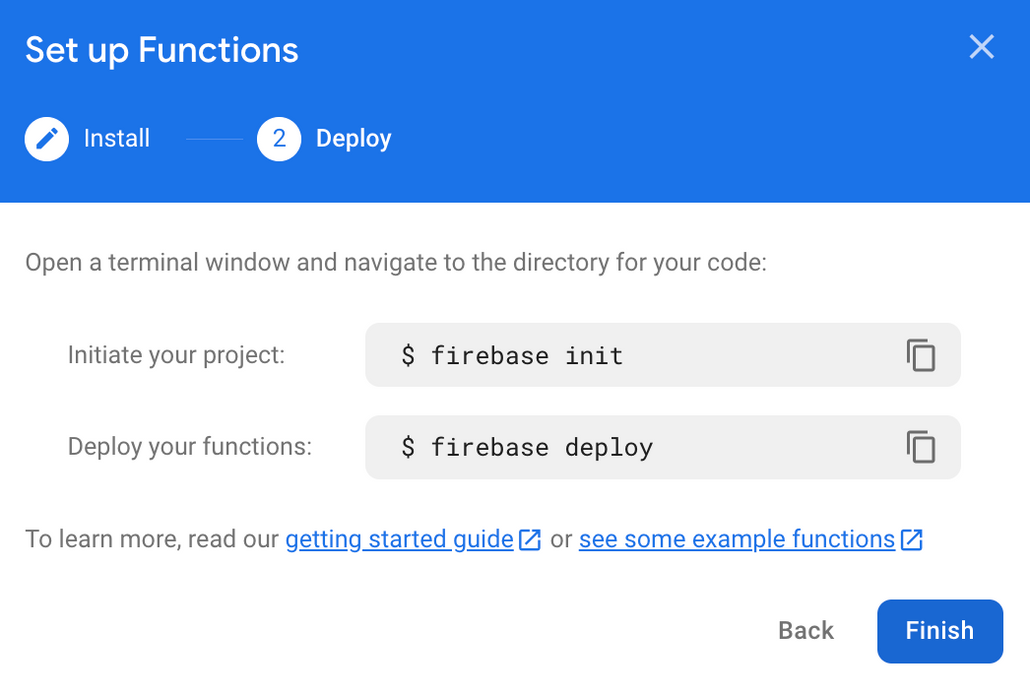Open the getting started guide link
Viewport: 1030px width, 683px height.
399,539
